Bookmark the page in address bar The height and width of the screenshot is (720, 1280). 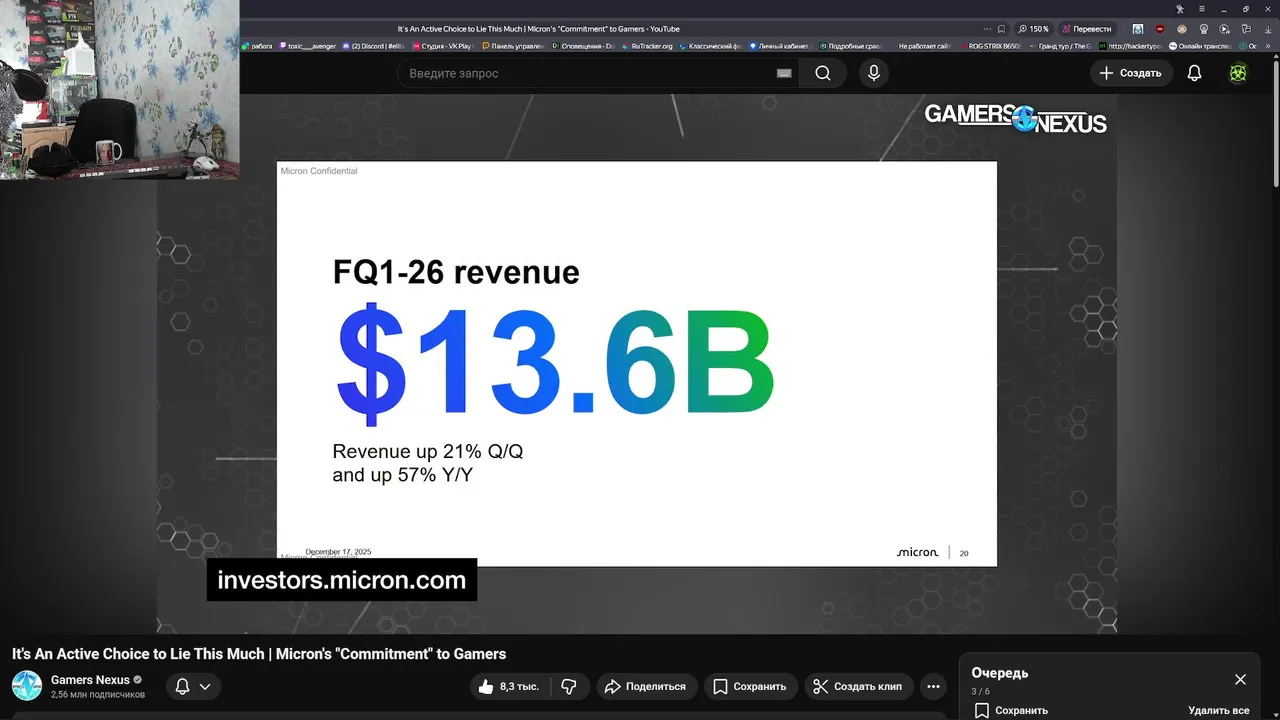[x=1002, y=29]
